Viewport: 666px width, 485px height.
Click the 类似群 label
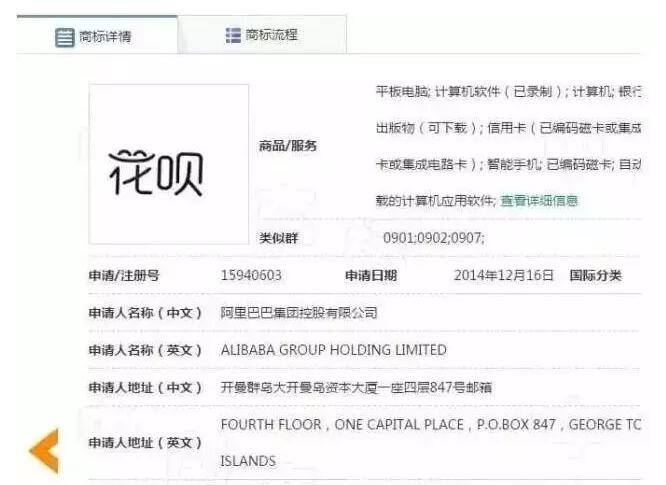pyautogui.click(x=279, y=238)
